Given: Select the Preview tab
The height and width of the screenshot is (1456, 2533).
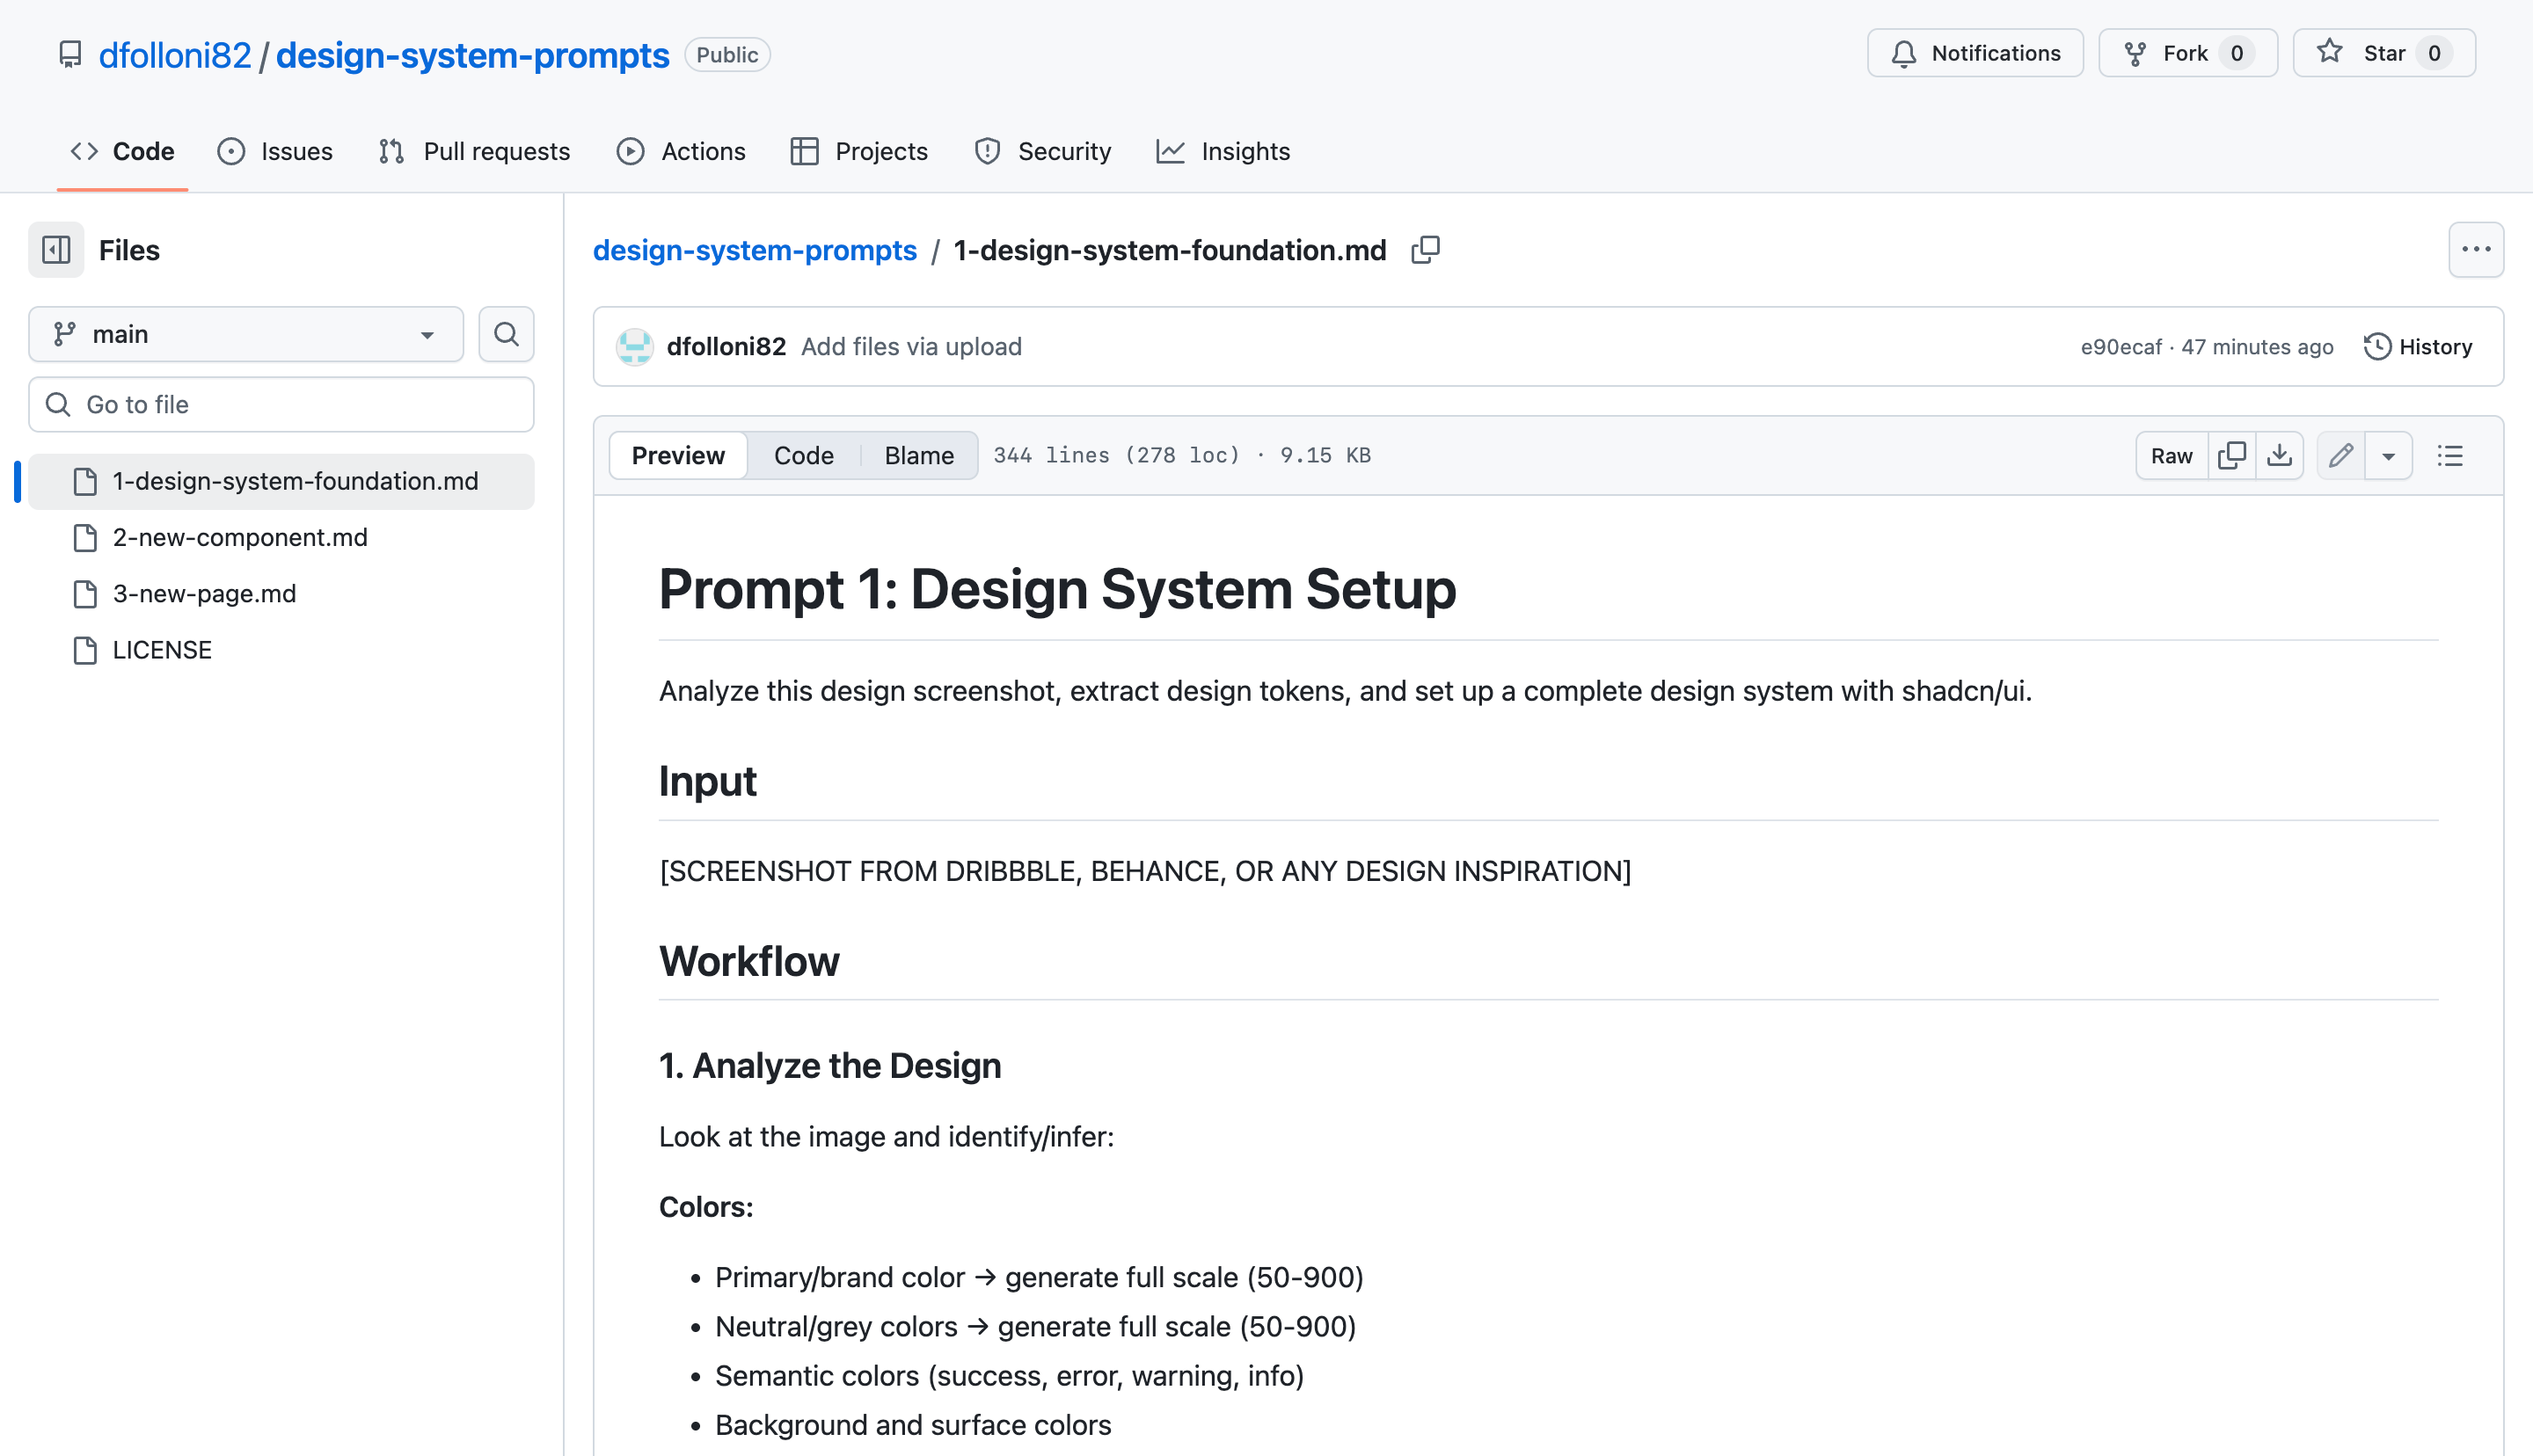Looking at the screenshot, I should [678, 456].
